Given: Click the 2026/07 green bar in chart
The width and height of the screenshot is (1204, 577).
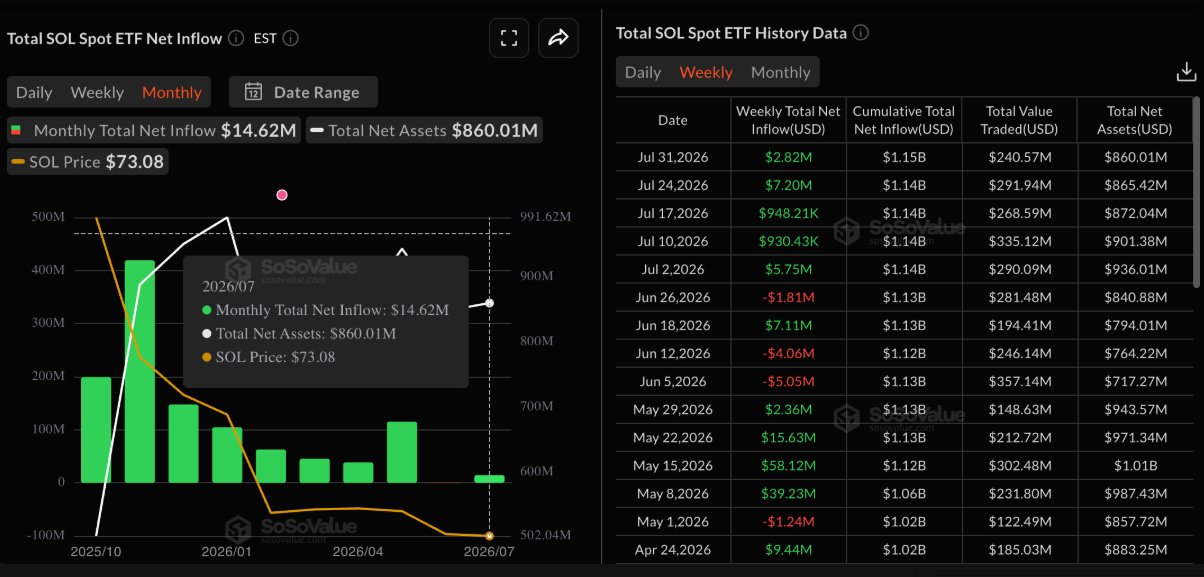Looking at the screenshot, I should pyautogui.click(x=489, y=478).
